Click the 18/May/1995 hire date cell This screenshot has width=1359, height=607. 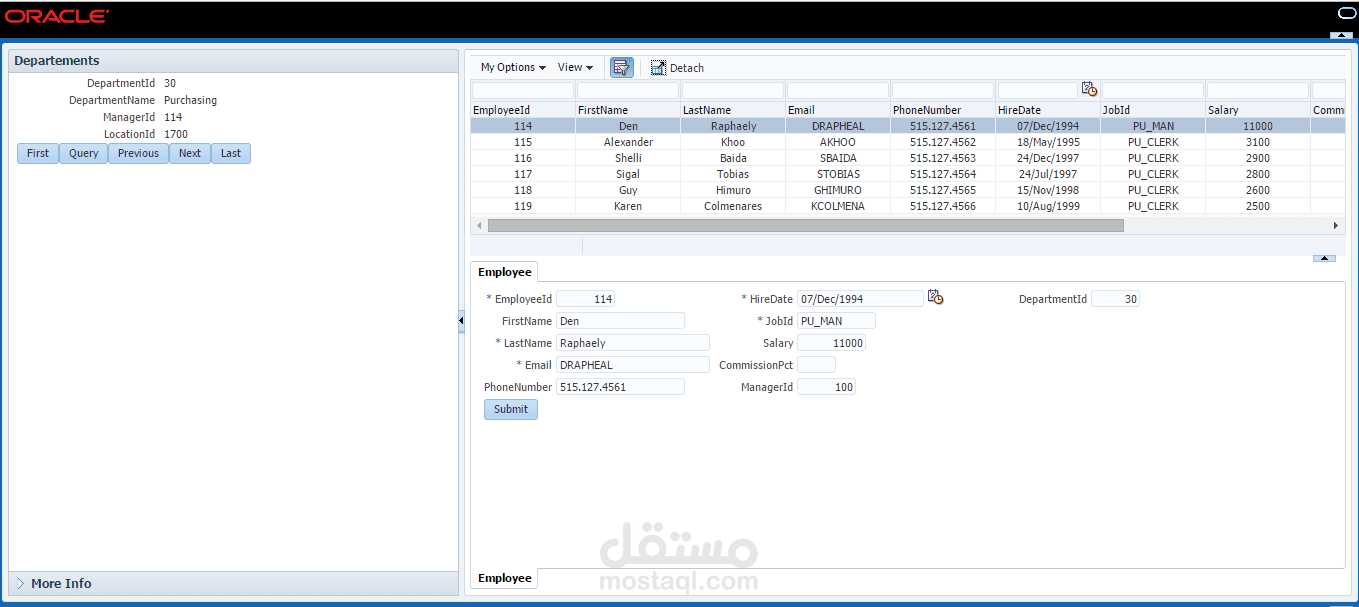coord(1048,142)
